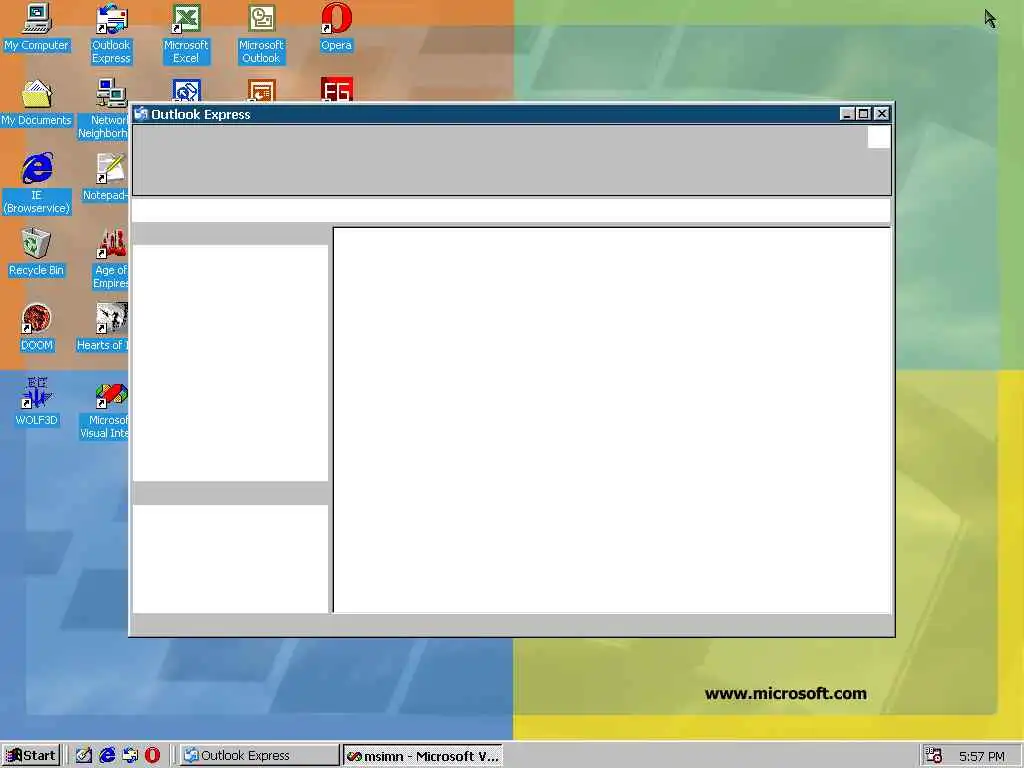Open the Recycle Bin
Image resolution: width=1024 pixels, height=768 pixels.
click(x=37, y=253)
